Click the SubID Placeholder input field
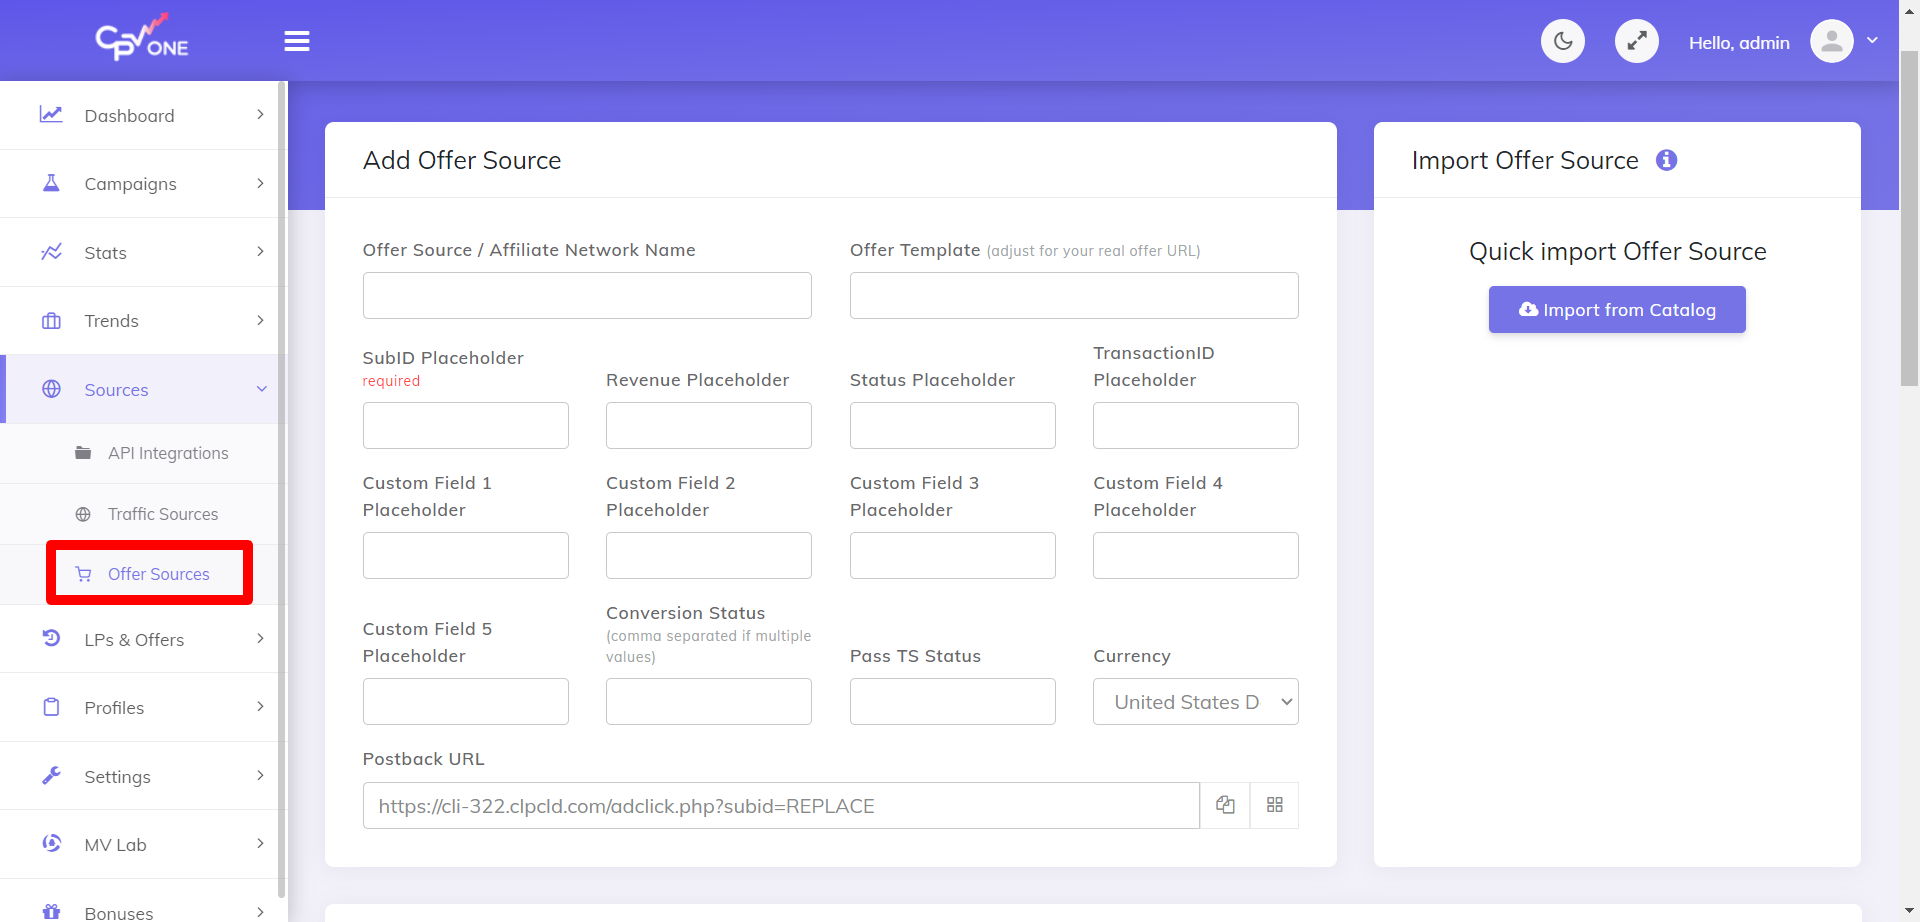The image size is (1920, 922). pos(465,426)
